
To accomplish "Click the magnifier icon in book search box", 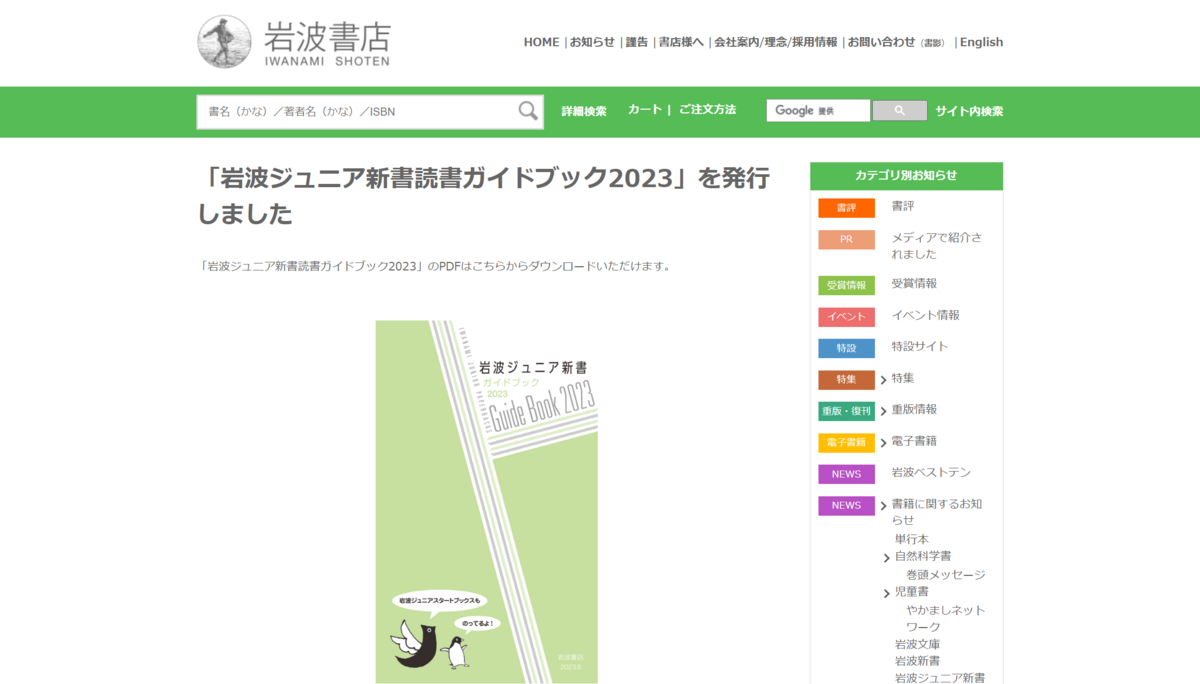I will [x=528, y=111].
